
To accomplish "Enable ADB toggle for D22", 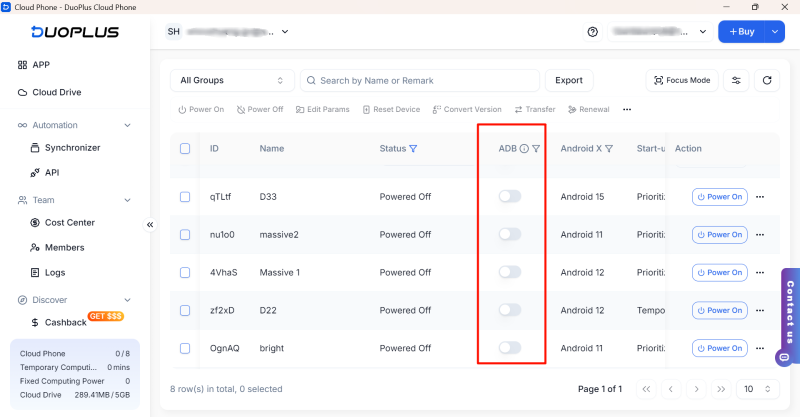I will tap(510, 309).
